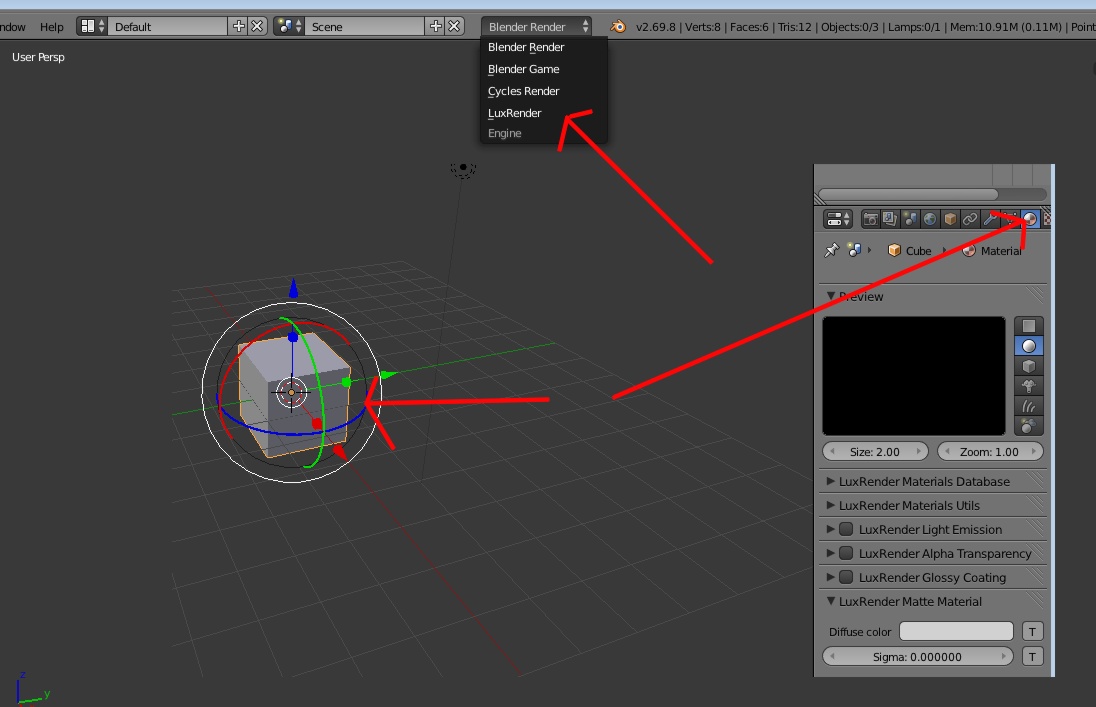
Task: Enable LuxRender Alpha Transparency checkbox
Action: point(846,553)
